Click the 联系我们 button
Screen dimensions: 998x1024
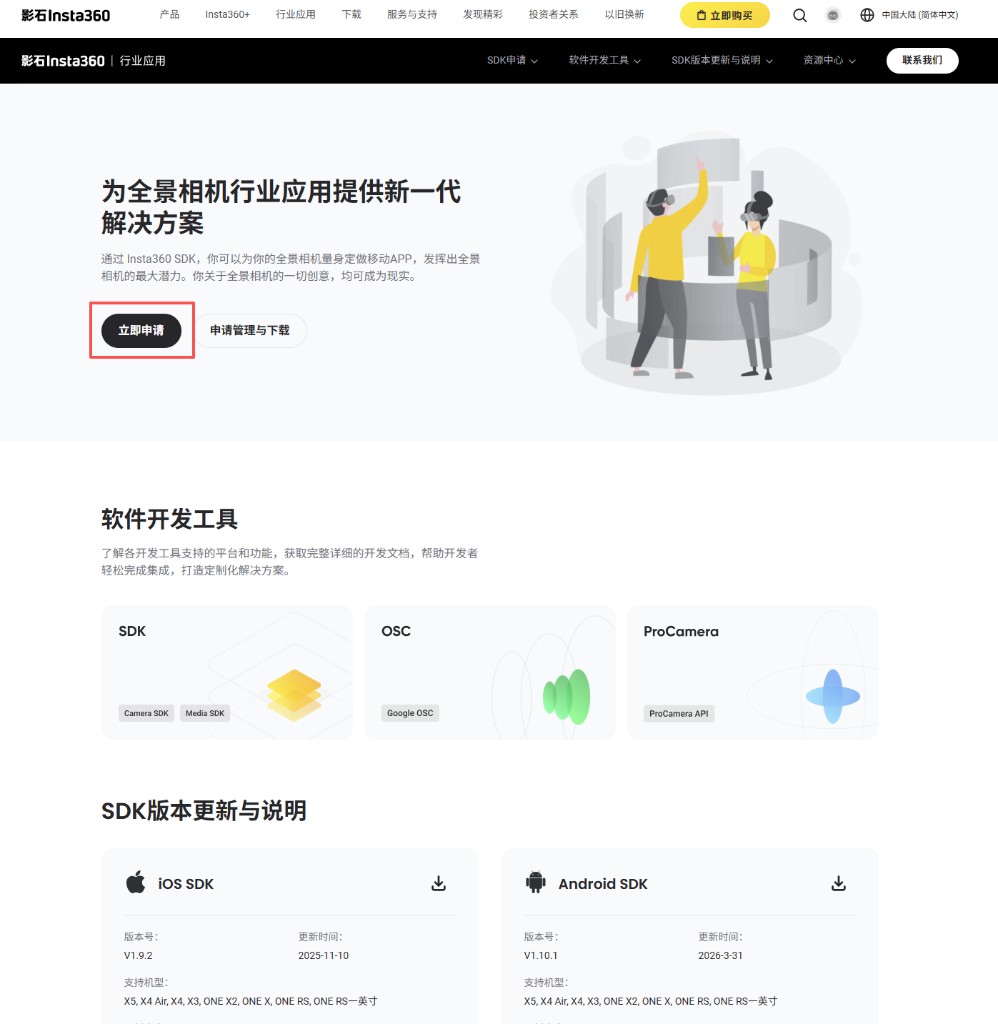click(922, 60)
